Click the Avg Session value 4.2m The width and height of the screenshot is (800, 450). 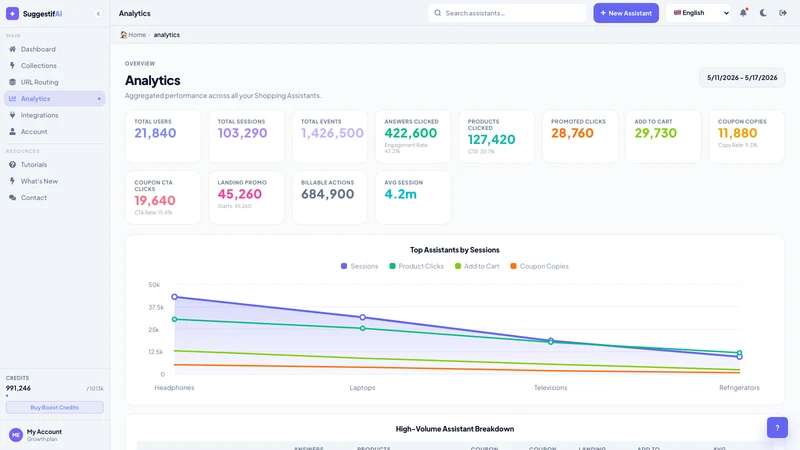pos(401,194)
